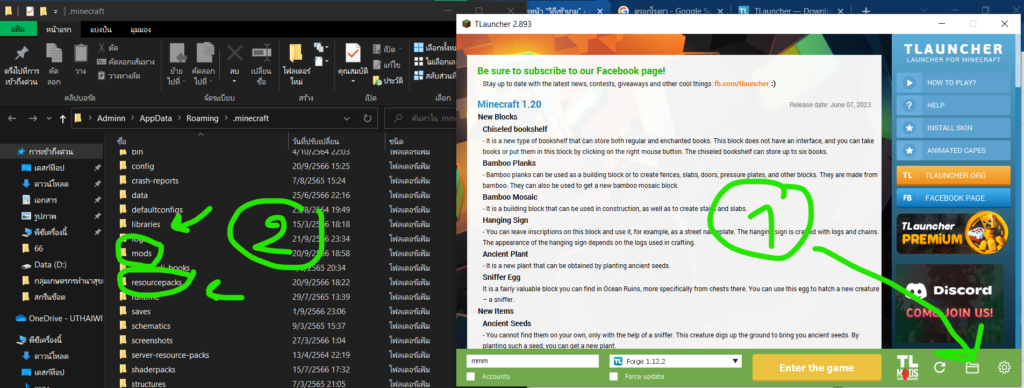
Task: Click the address bar refresh icon
Action: coord(368,119)
